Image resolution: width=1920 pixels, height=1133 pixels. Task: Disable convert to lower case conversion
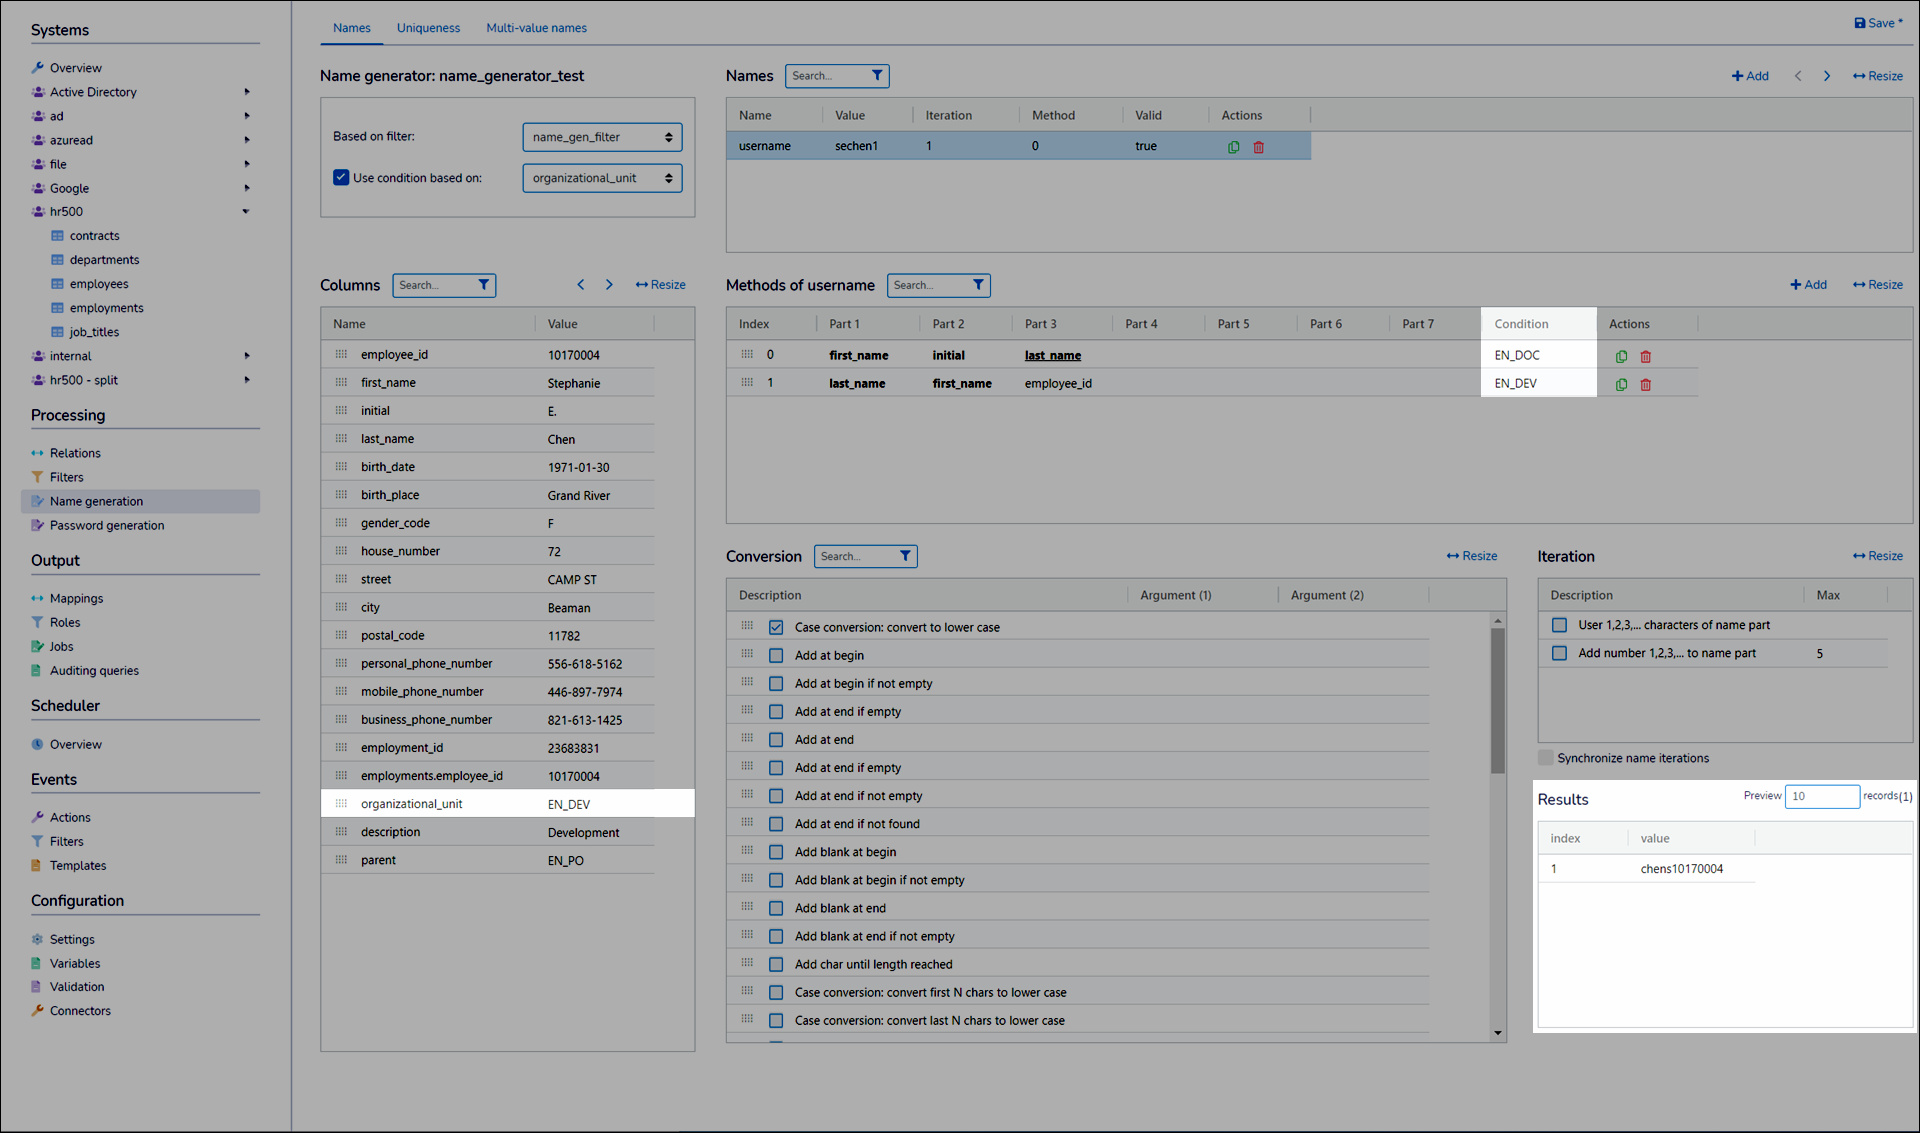point(776,627)
